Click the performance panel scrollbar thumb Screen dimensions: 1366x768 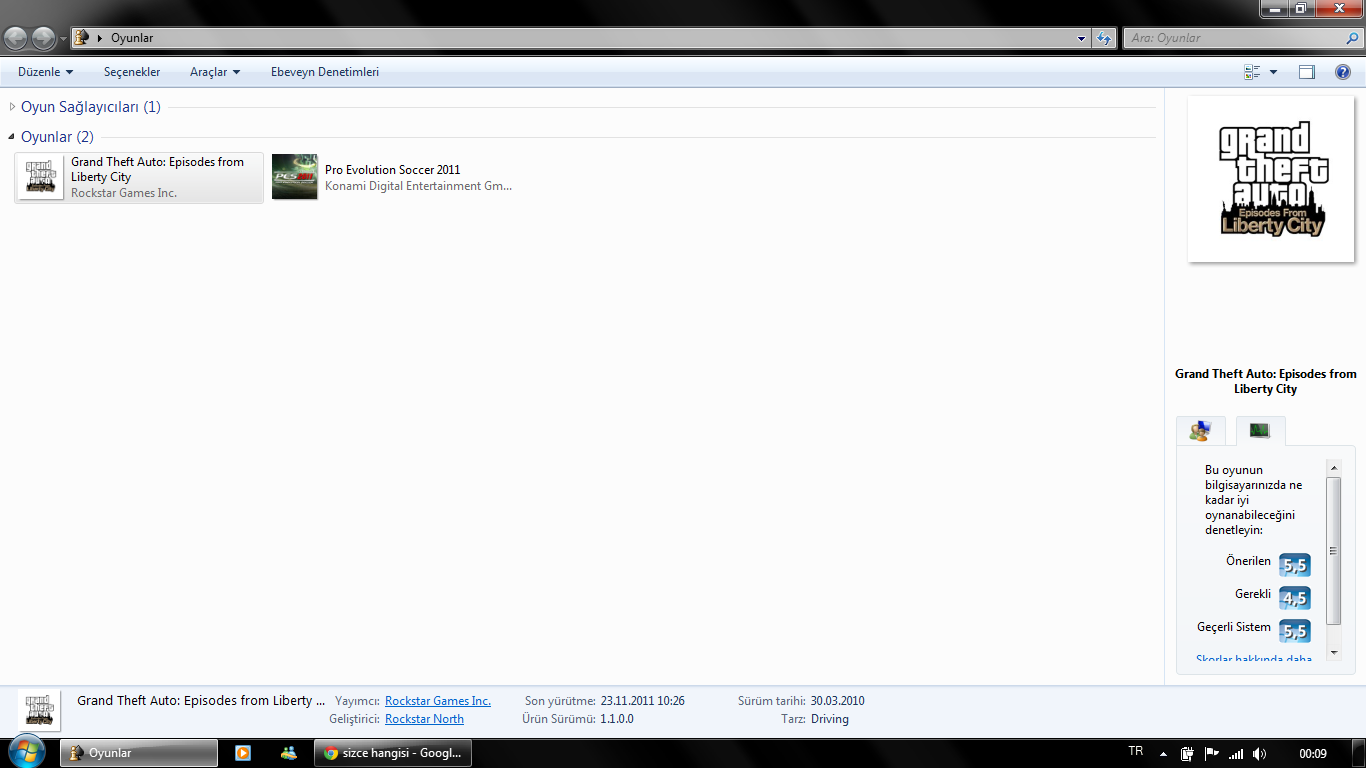[1333, 551]
